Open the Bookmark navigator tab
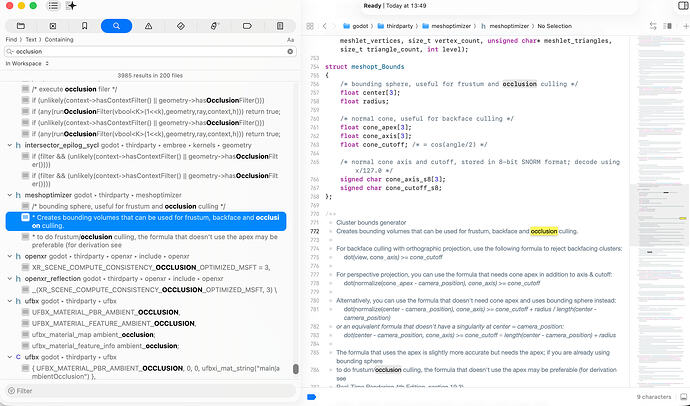 pos(84,26)
